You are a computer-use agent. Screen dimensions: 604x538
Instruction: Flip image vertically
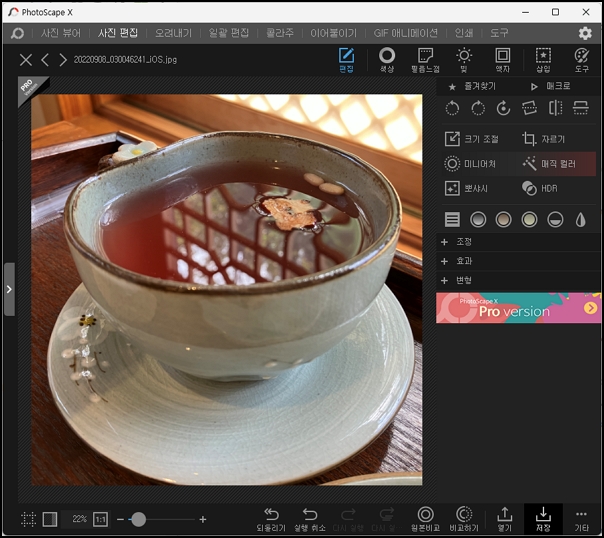(581, 108)
